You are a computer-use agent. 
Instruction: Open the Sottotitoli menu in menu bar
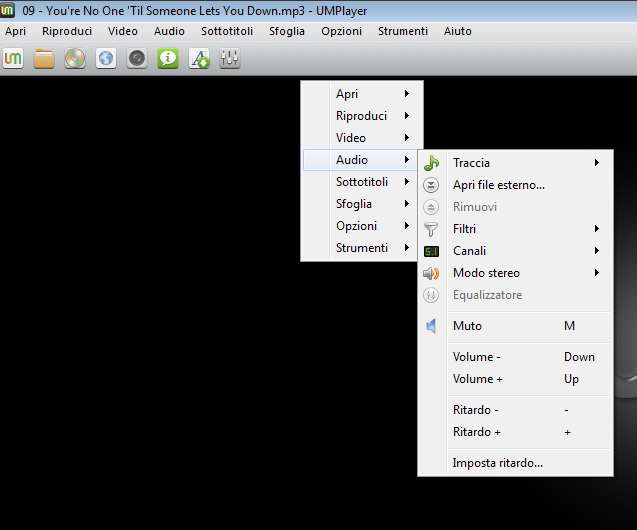[227, 31]
